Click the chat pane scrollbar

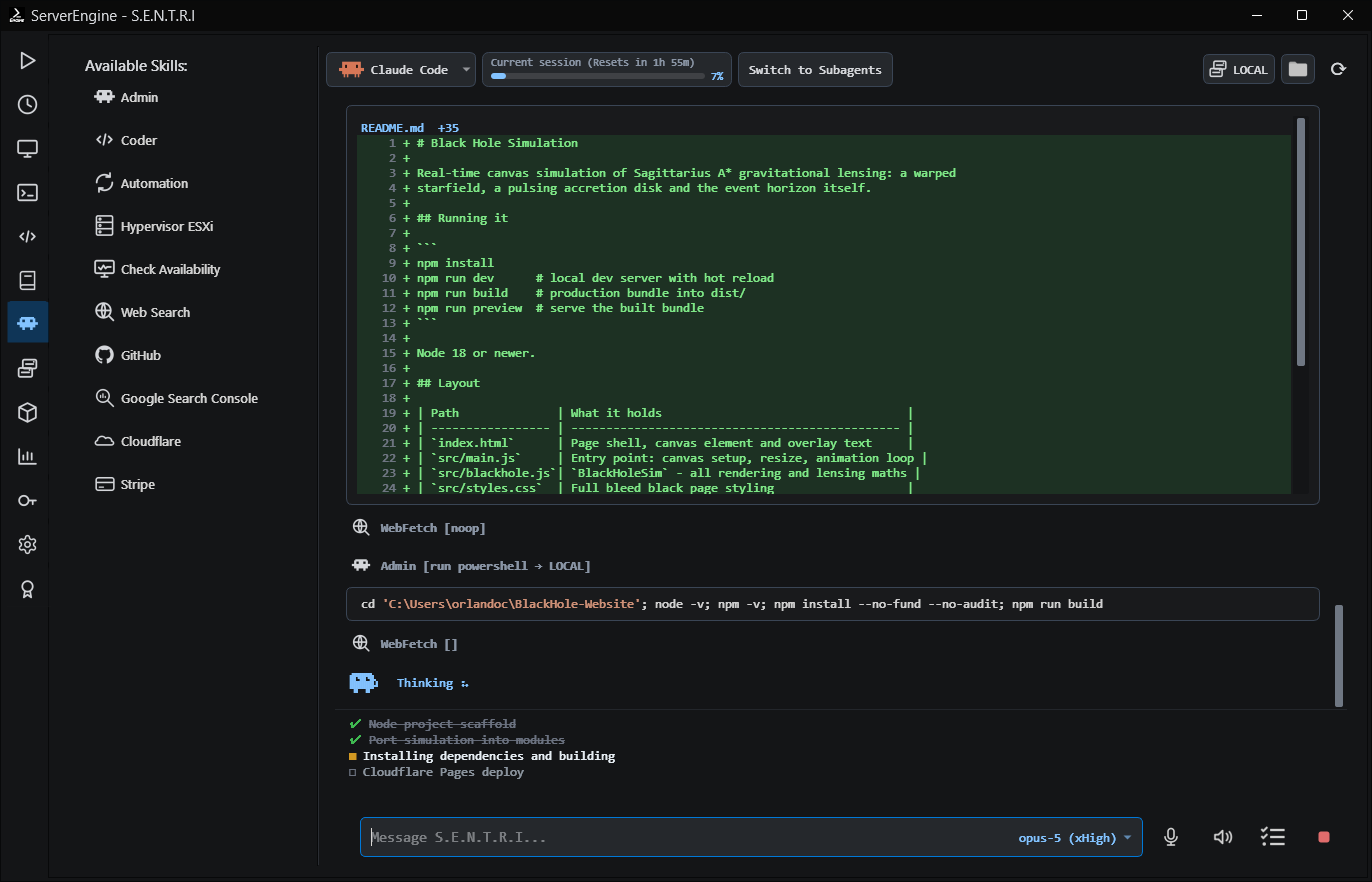tap(1339, 655)
